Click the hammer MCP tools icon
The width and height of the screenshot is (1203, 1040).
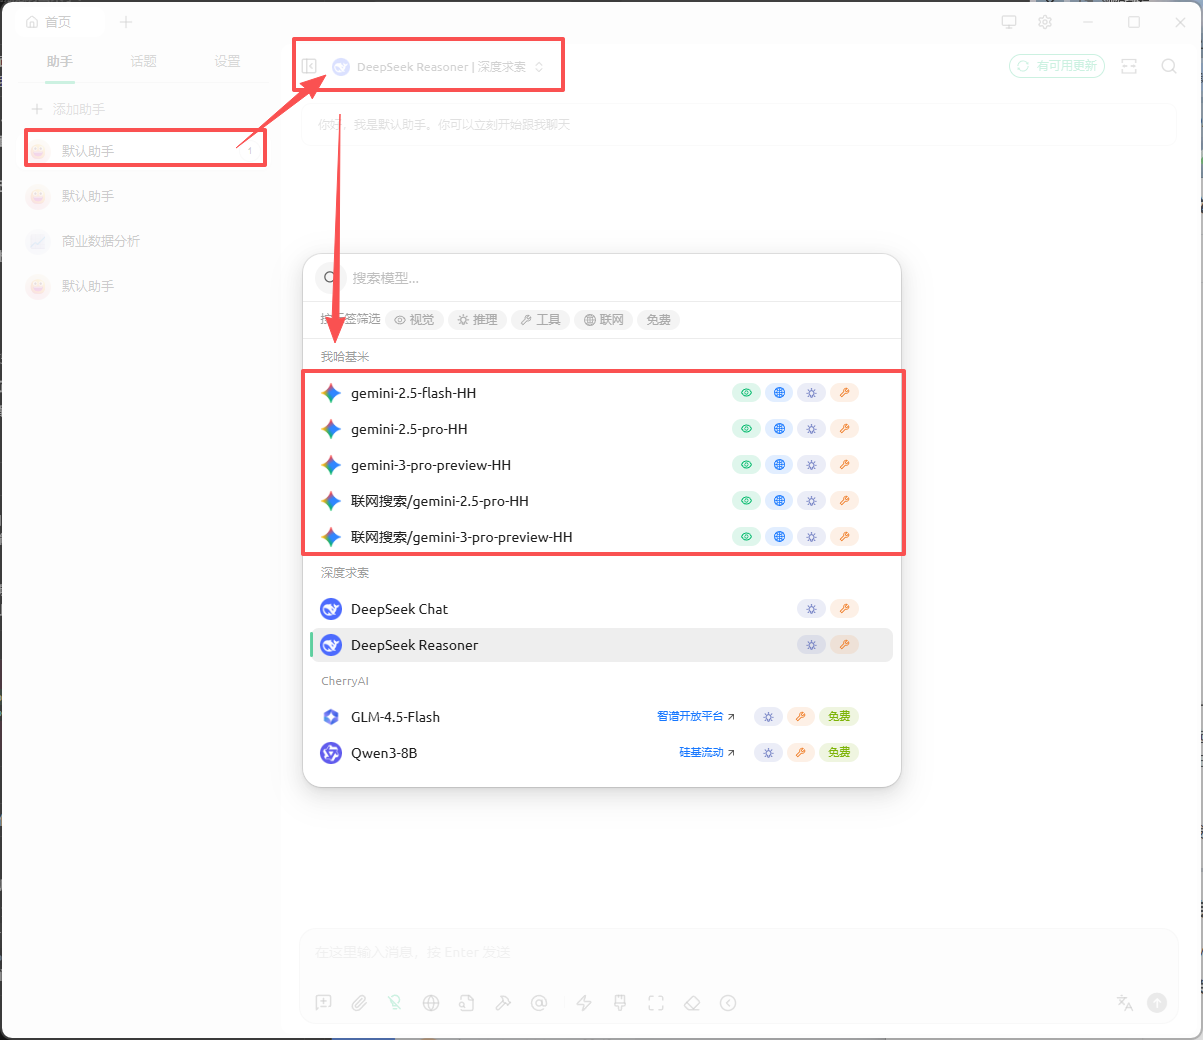tap(503, 1003)
